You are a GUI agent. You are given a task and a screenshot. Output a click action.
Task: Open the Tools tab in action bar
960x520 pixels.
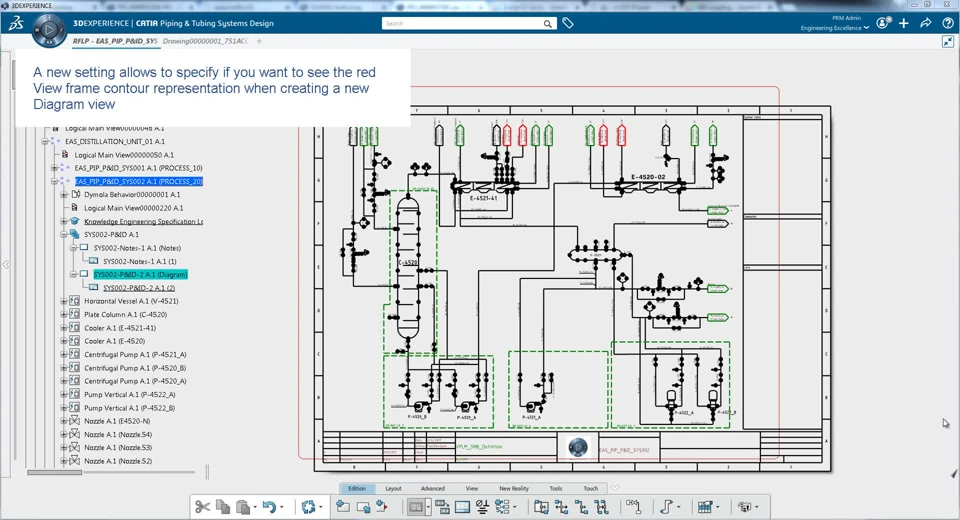point(556,488)
